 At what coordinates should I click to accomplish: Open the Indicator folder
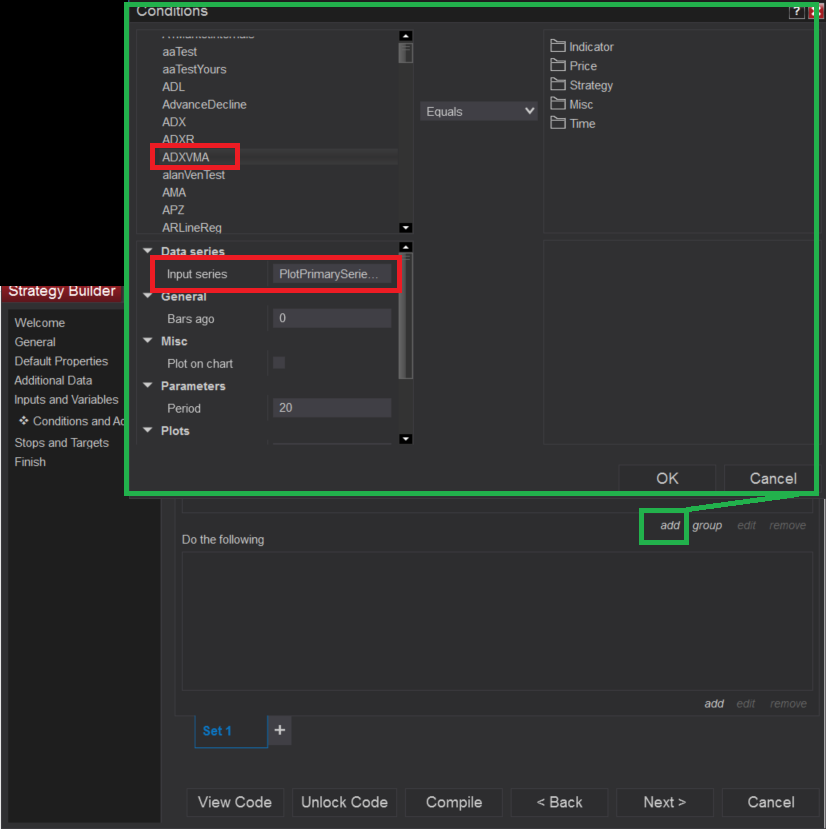[581, 47]
